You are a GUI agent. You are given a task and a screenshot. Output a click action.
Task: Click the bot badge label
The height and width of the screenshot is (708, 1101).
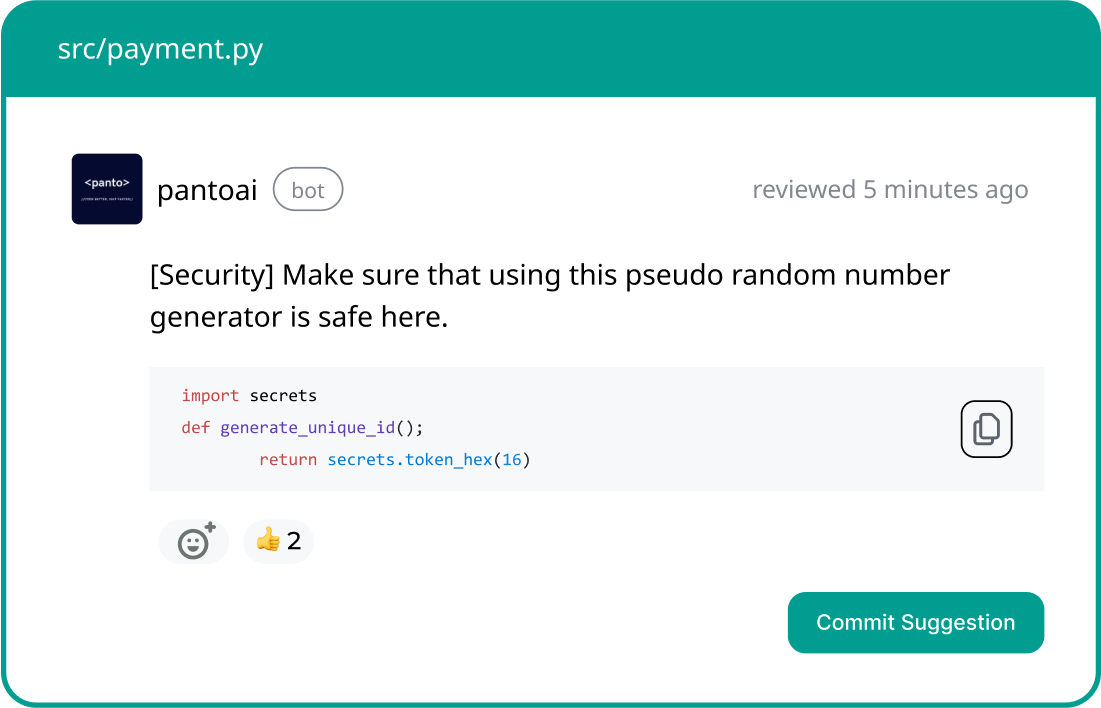click(308, 190)
